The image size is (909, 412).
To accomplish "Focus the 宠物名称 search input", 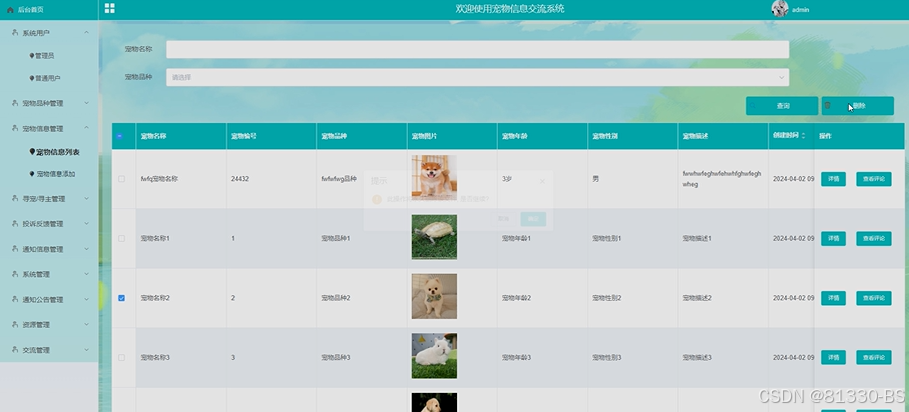I will (477, 49).
